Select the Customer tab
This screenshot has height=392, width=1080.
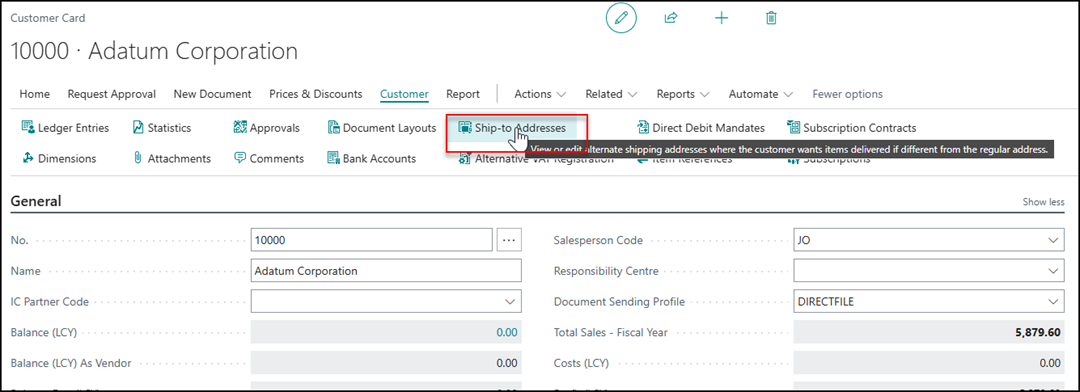tap(404, 94)
